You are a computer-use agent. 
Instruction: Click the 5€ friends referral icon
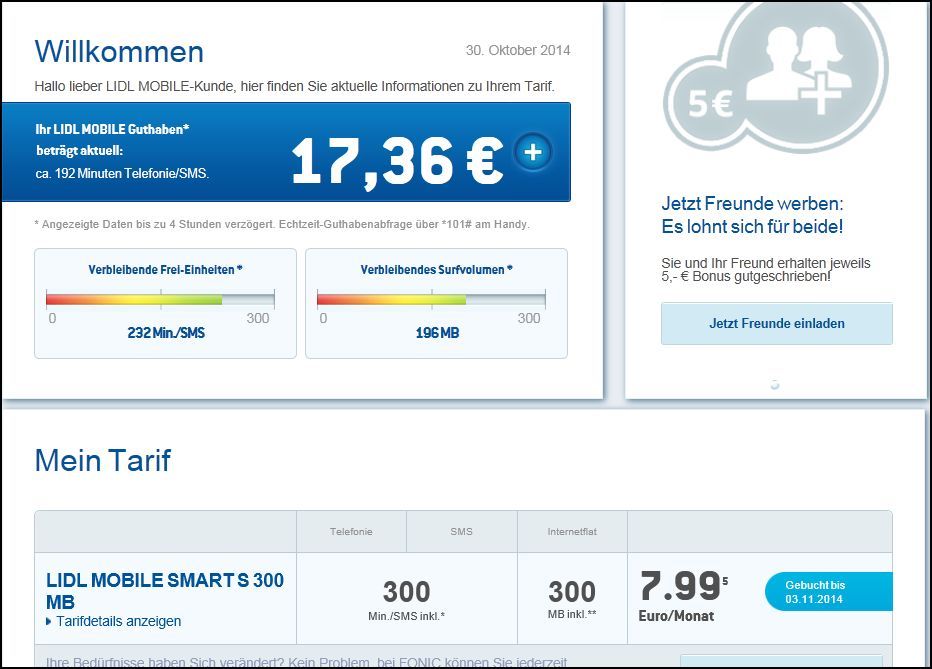pos(776,77)
